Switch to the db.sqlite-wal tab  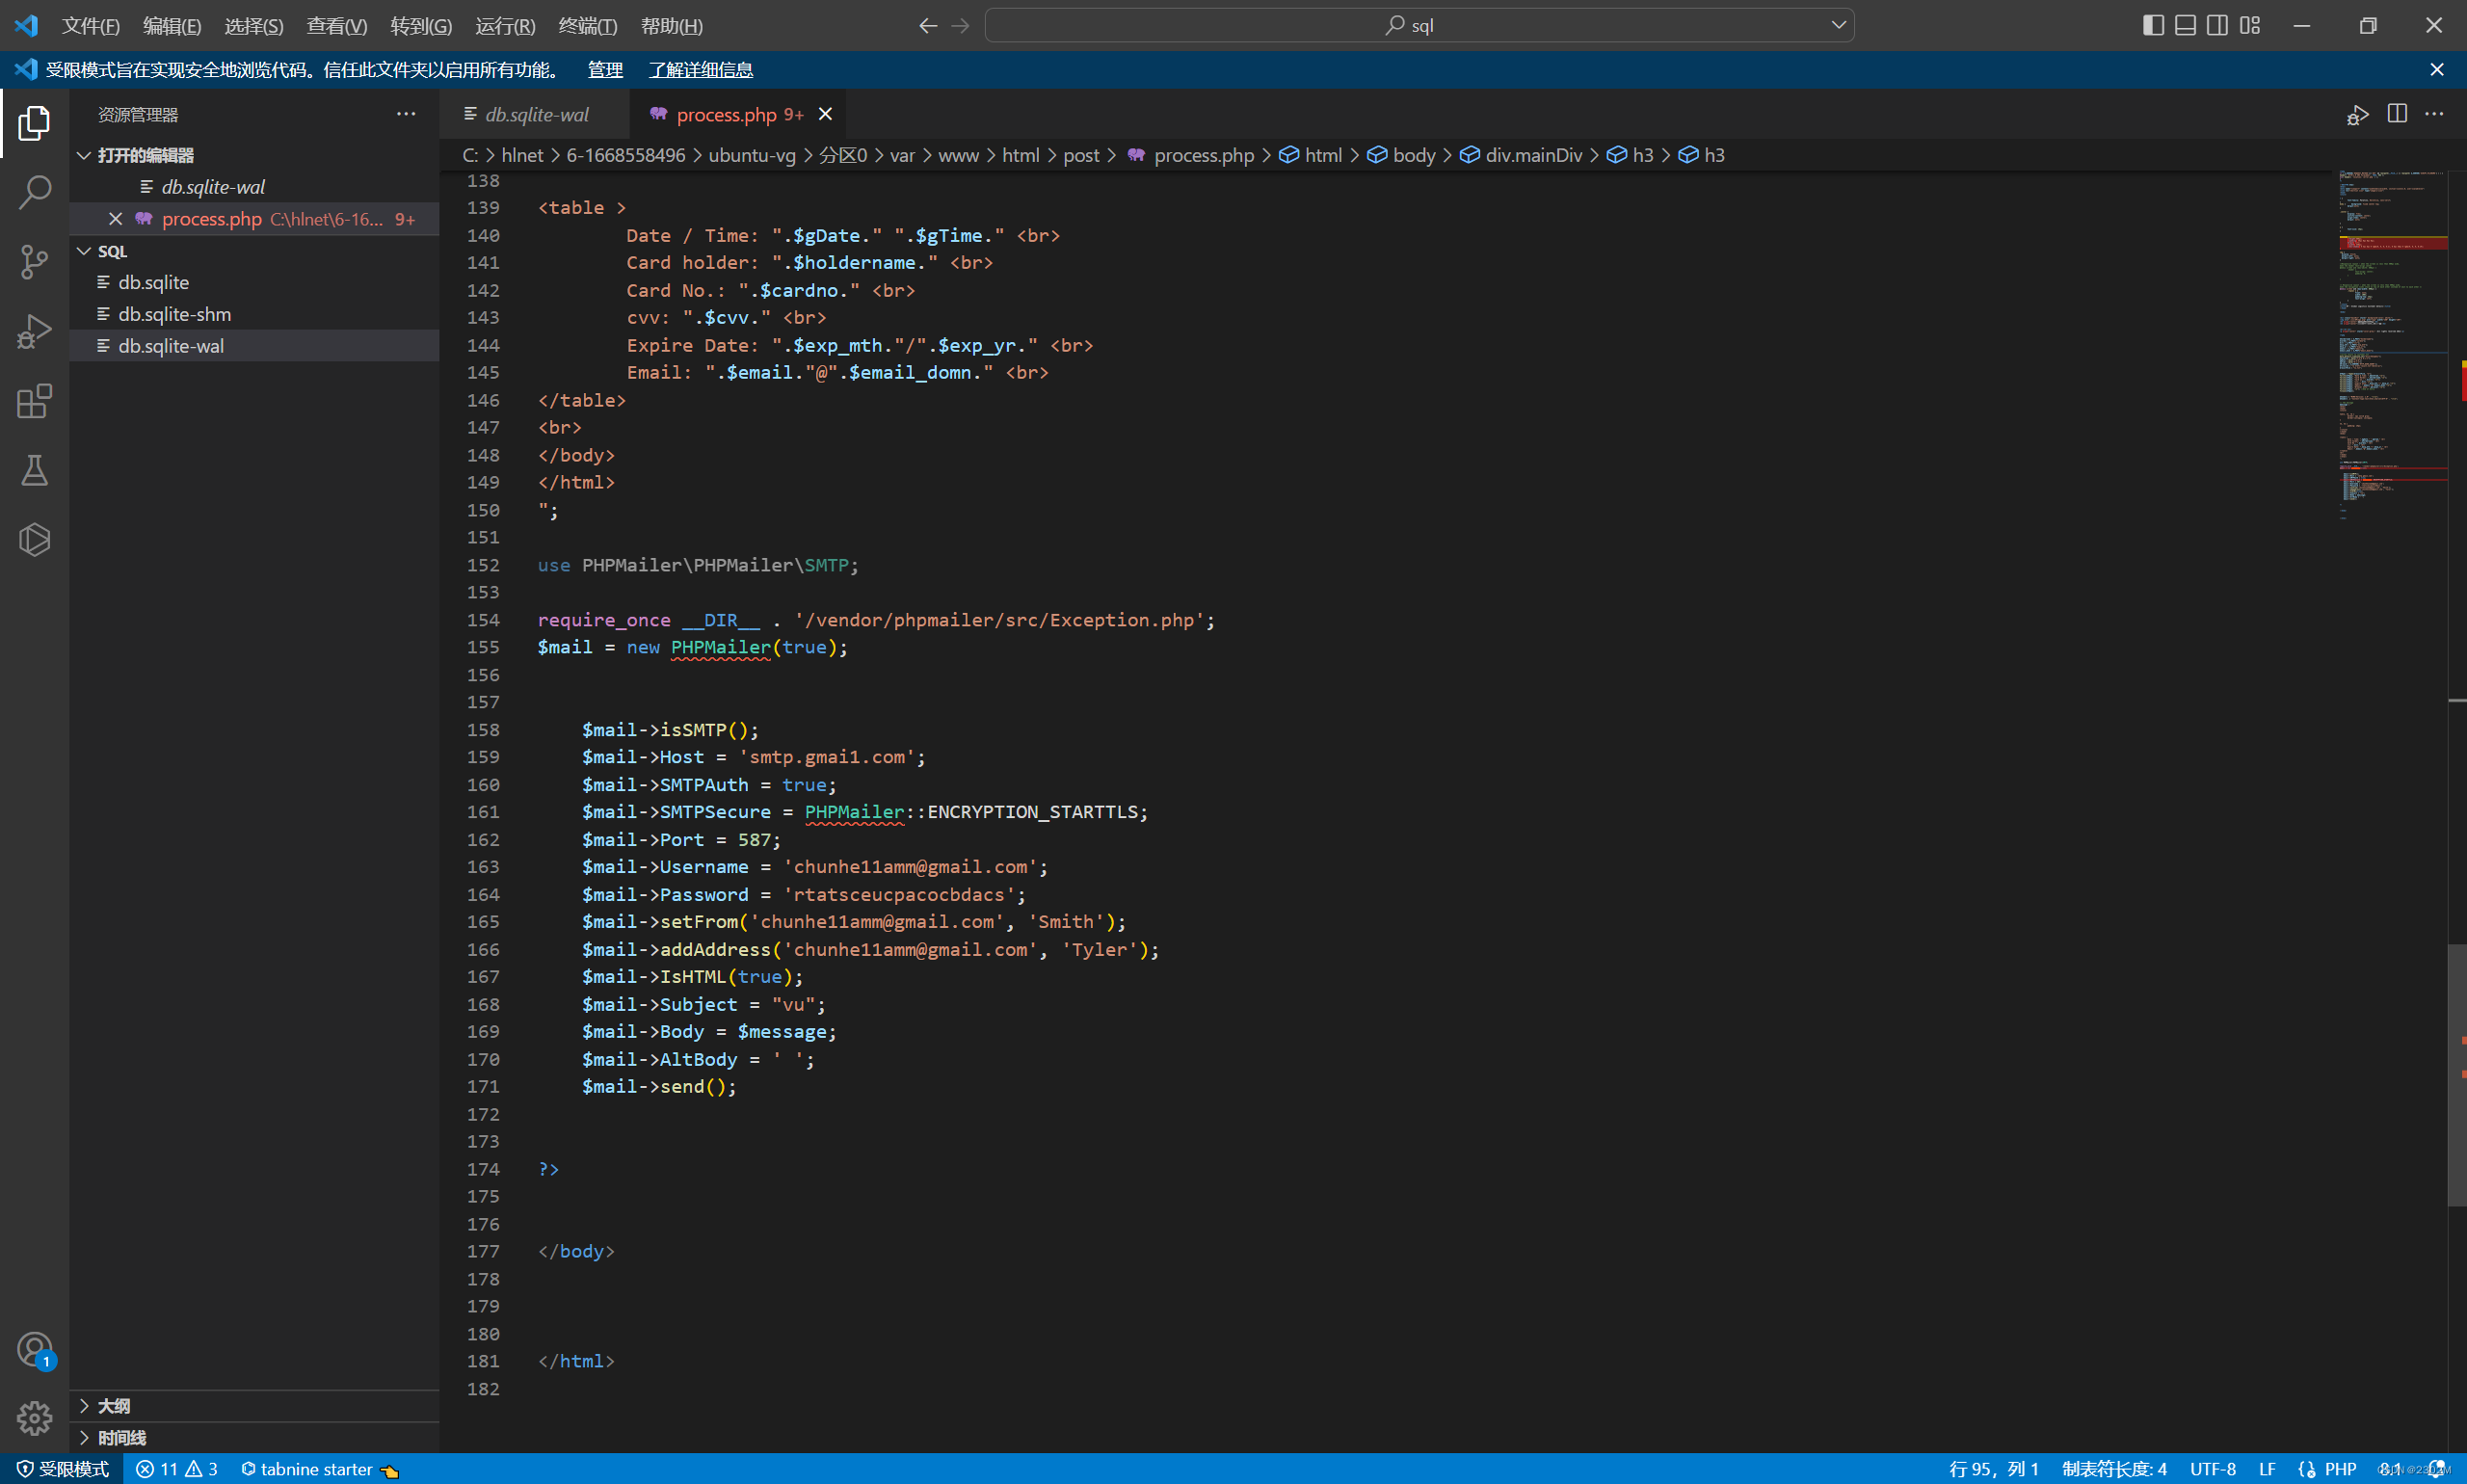pyautogui.click(x=536, y=114)
